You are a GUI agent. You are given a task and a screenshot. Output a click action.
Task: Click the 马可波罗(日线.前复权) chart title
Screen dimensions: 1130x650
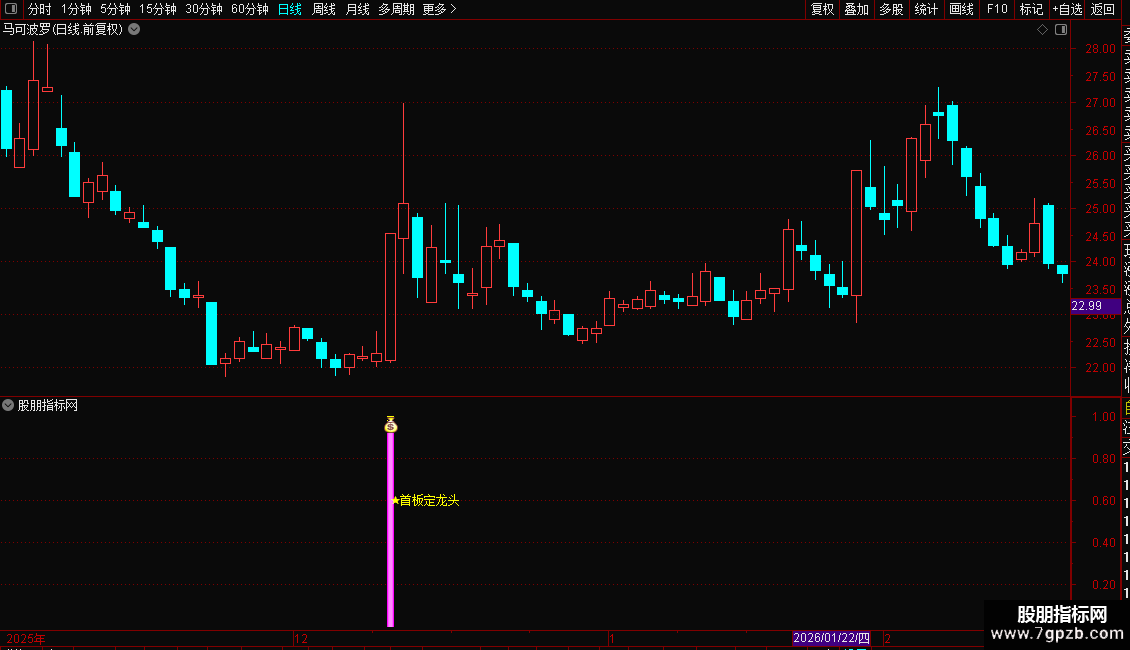pos(63,30)
